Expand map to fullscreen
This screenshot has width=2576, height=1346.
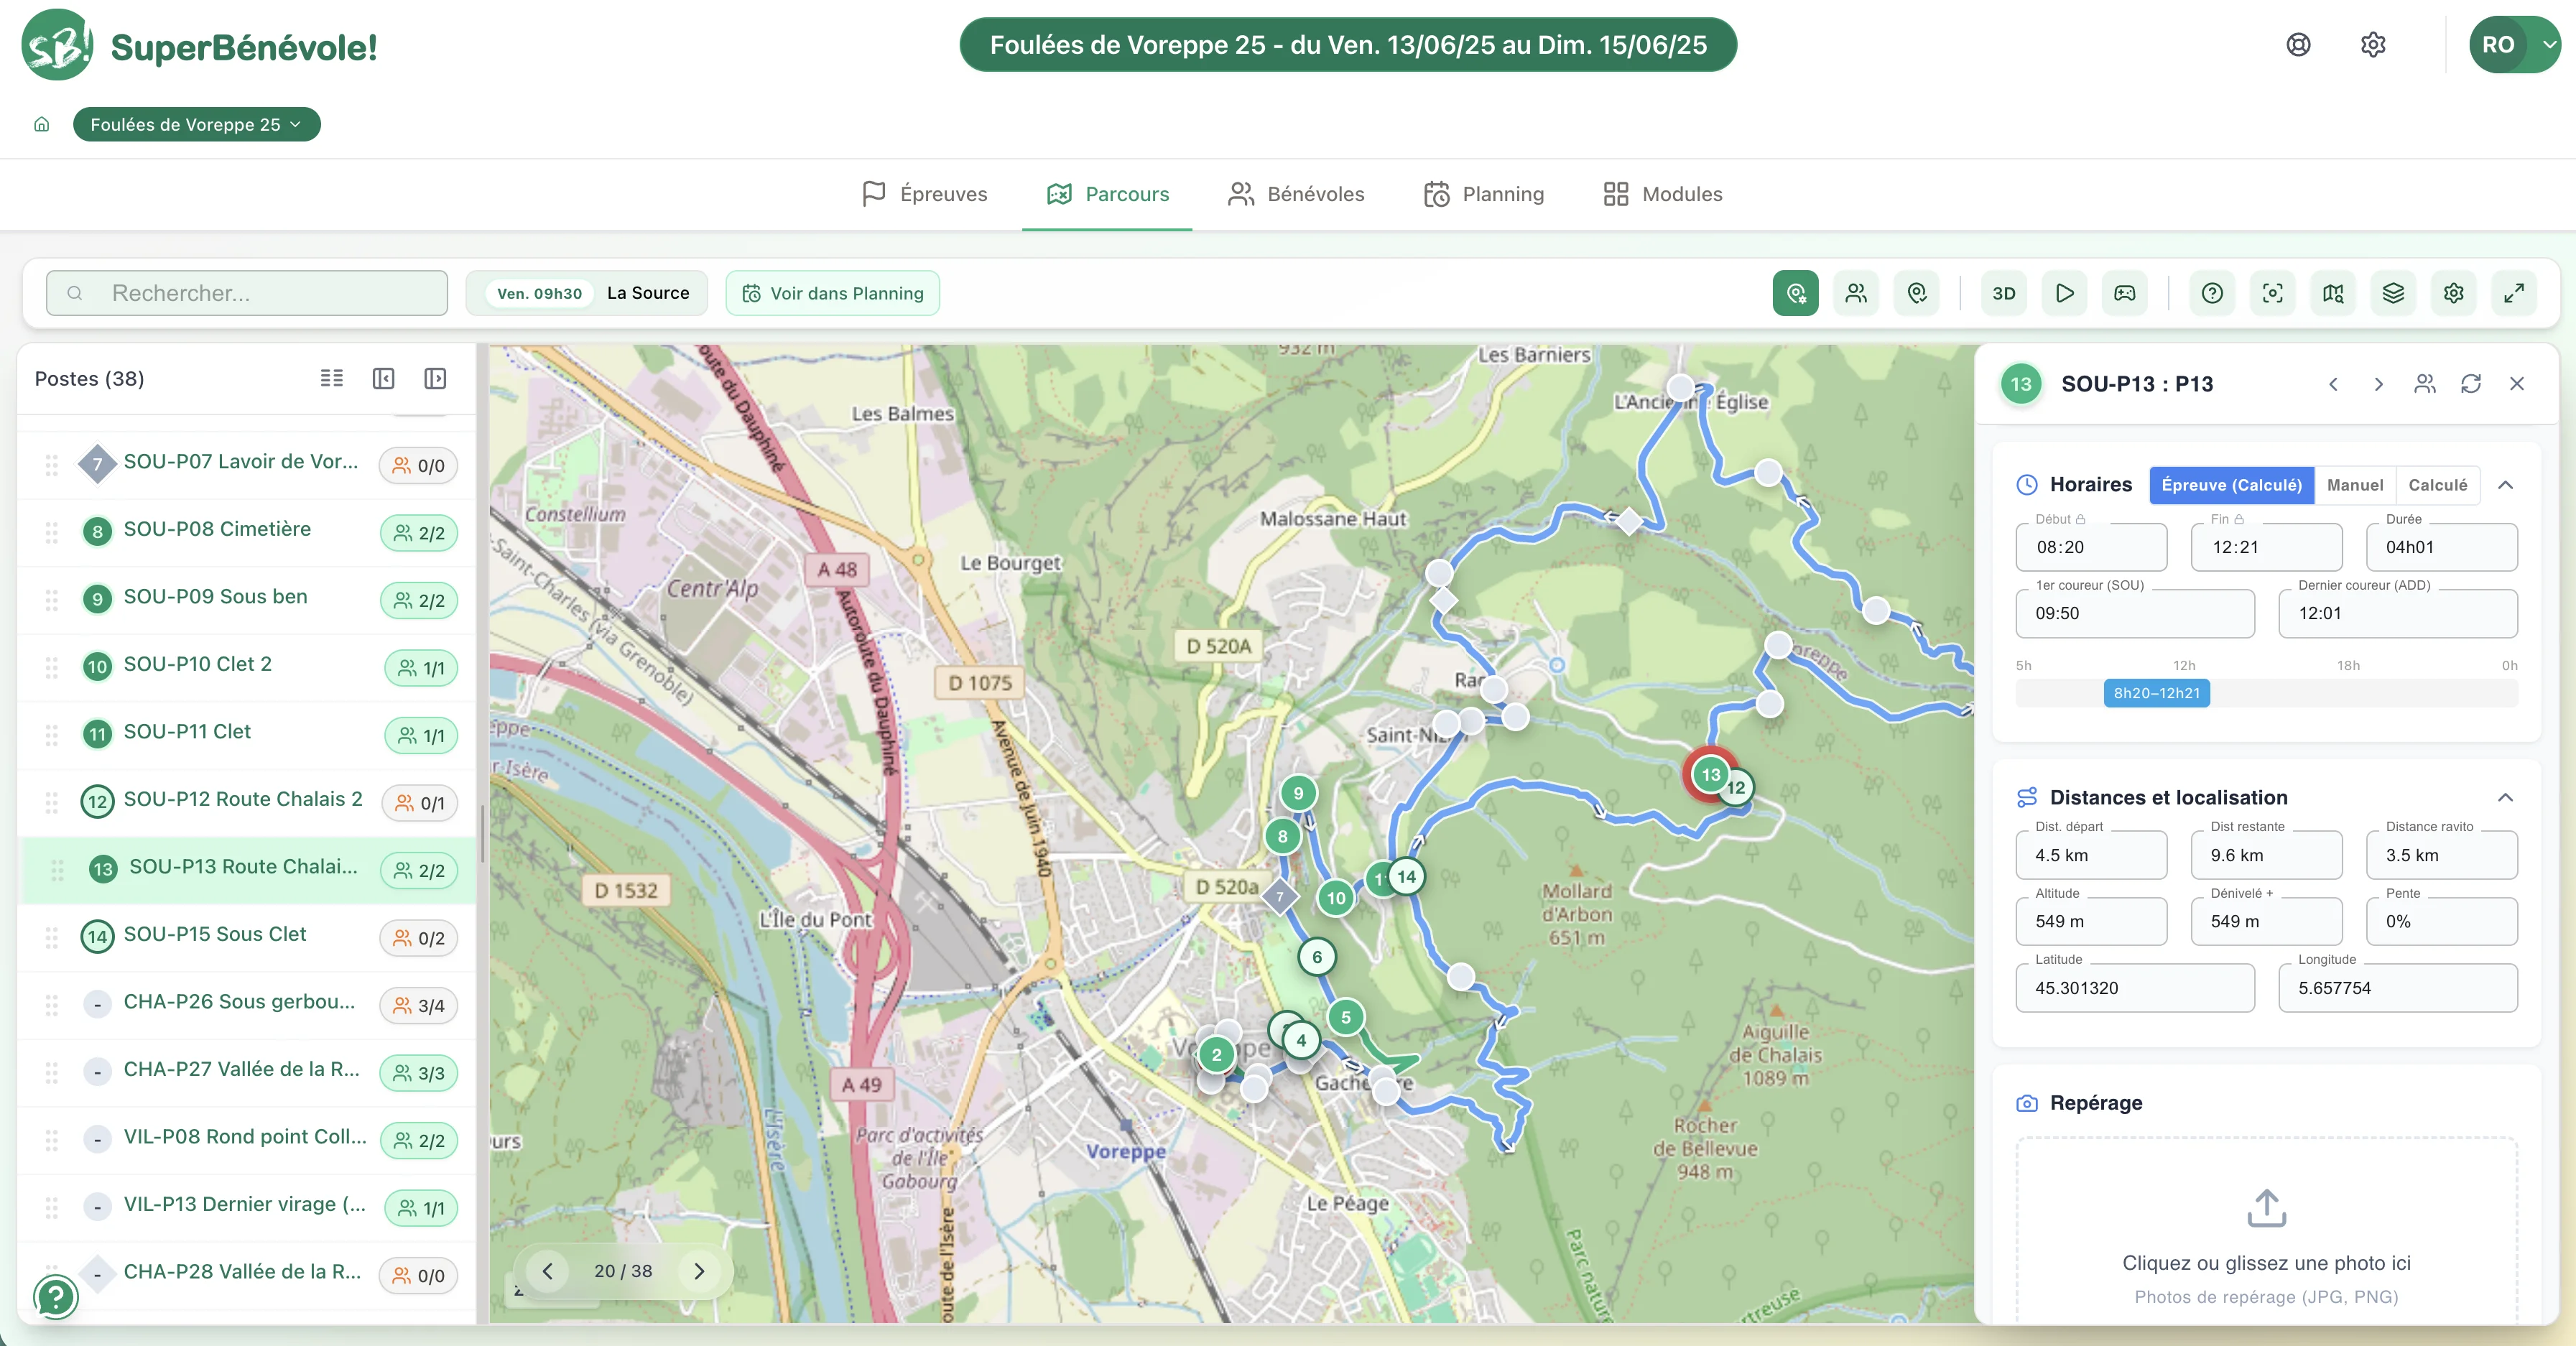(2514, 293)
